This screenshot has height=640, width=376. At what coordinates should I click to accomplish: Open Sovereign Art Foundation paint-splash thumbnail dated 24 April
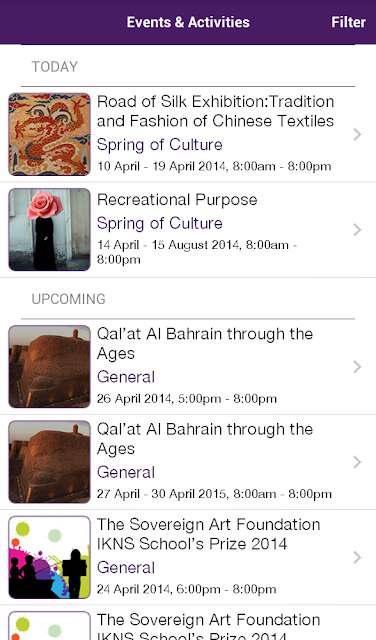49,557
